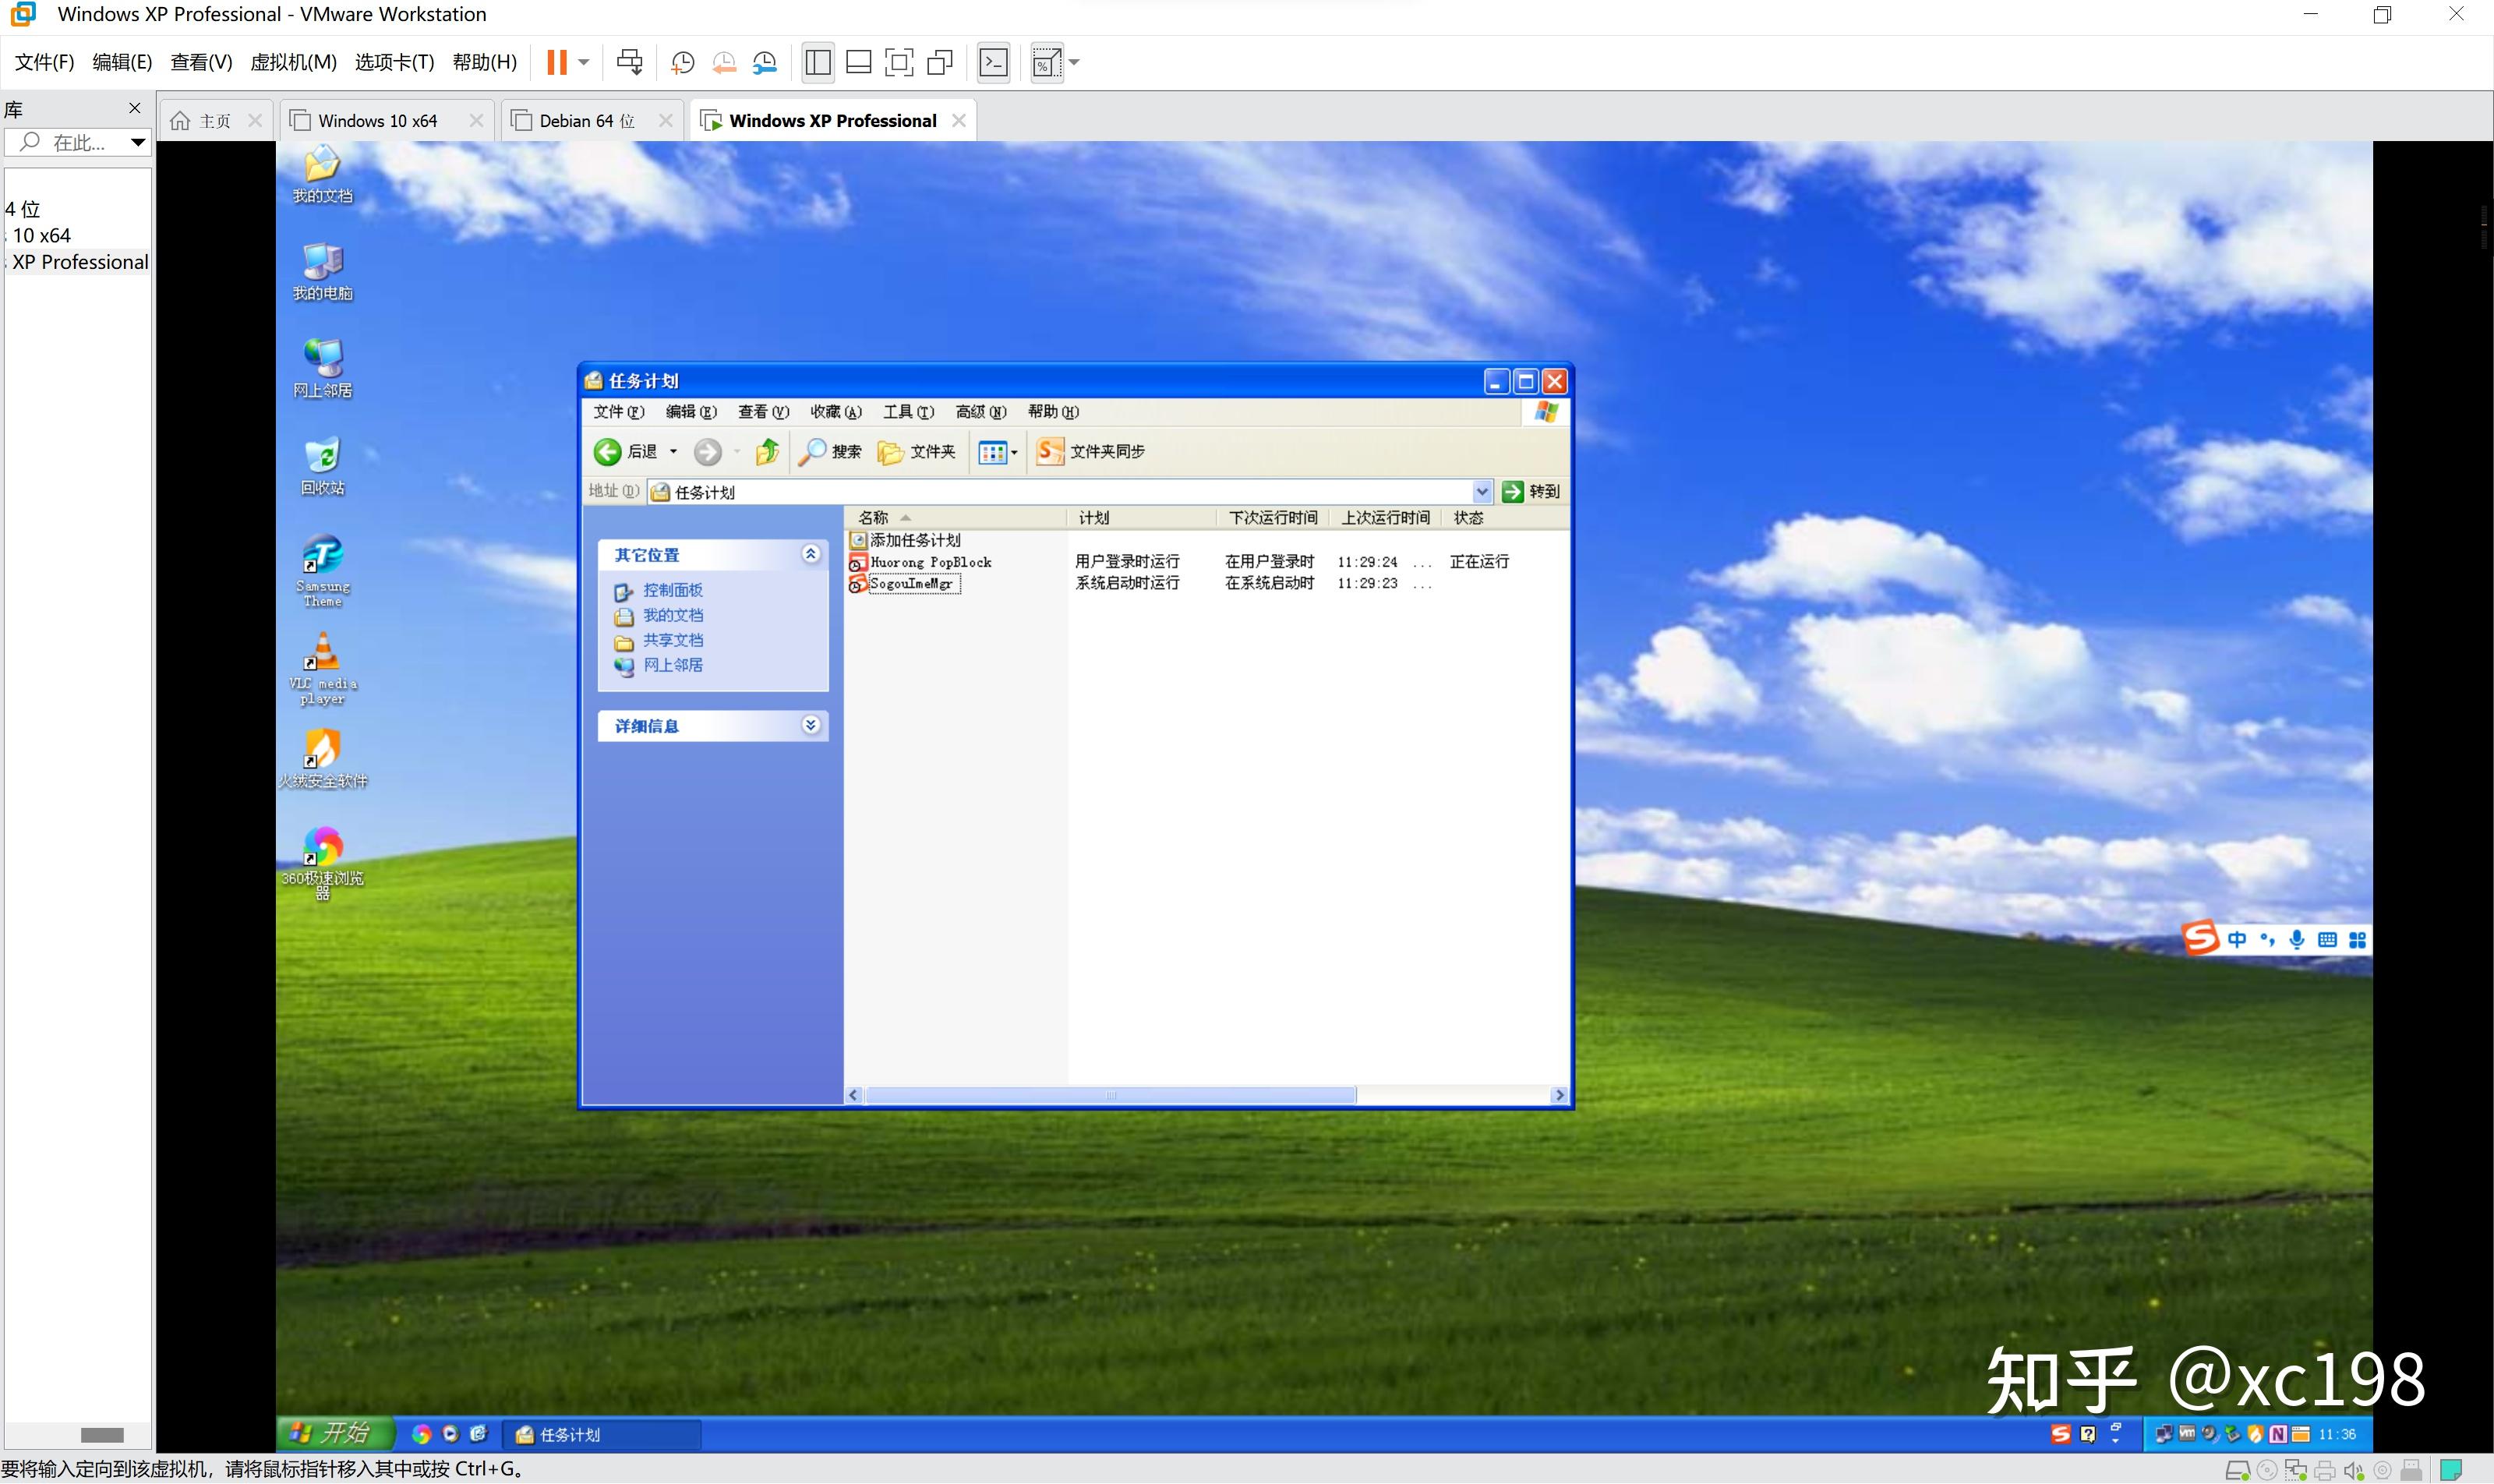The width and height of the screenshot is (2494, 1484).
Task: Open the library search filter dropdown
Action: coord(138,143)
